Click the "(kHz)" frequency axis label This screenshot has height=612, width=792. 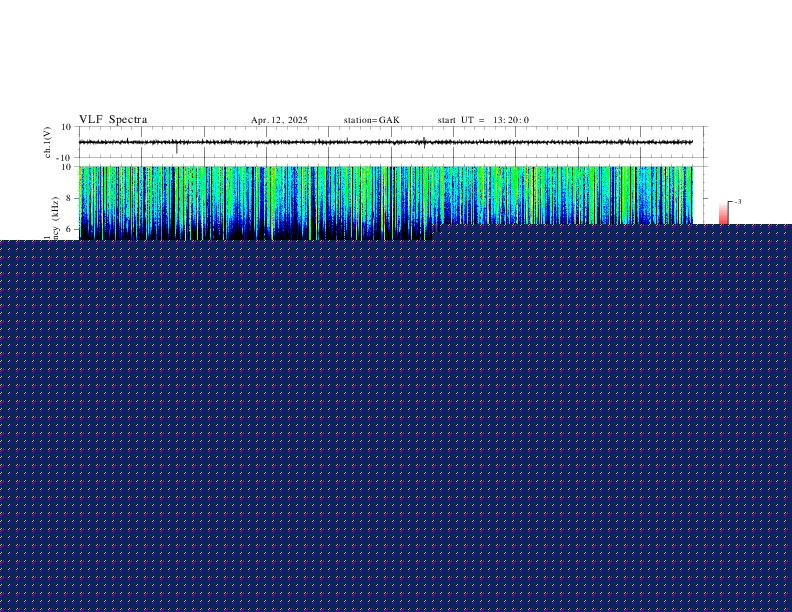[55, 209]
